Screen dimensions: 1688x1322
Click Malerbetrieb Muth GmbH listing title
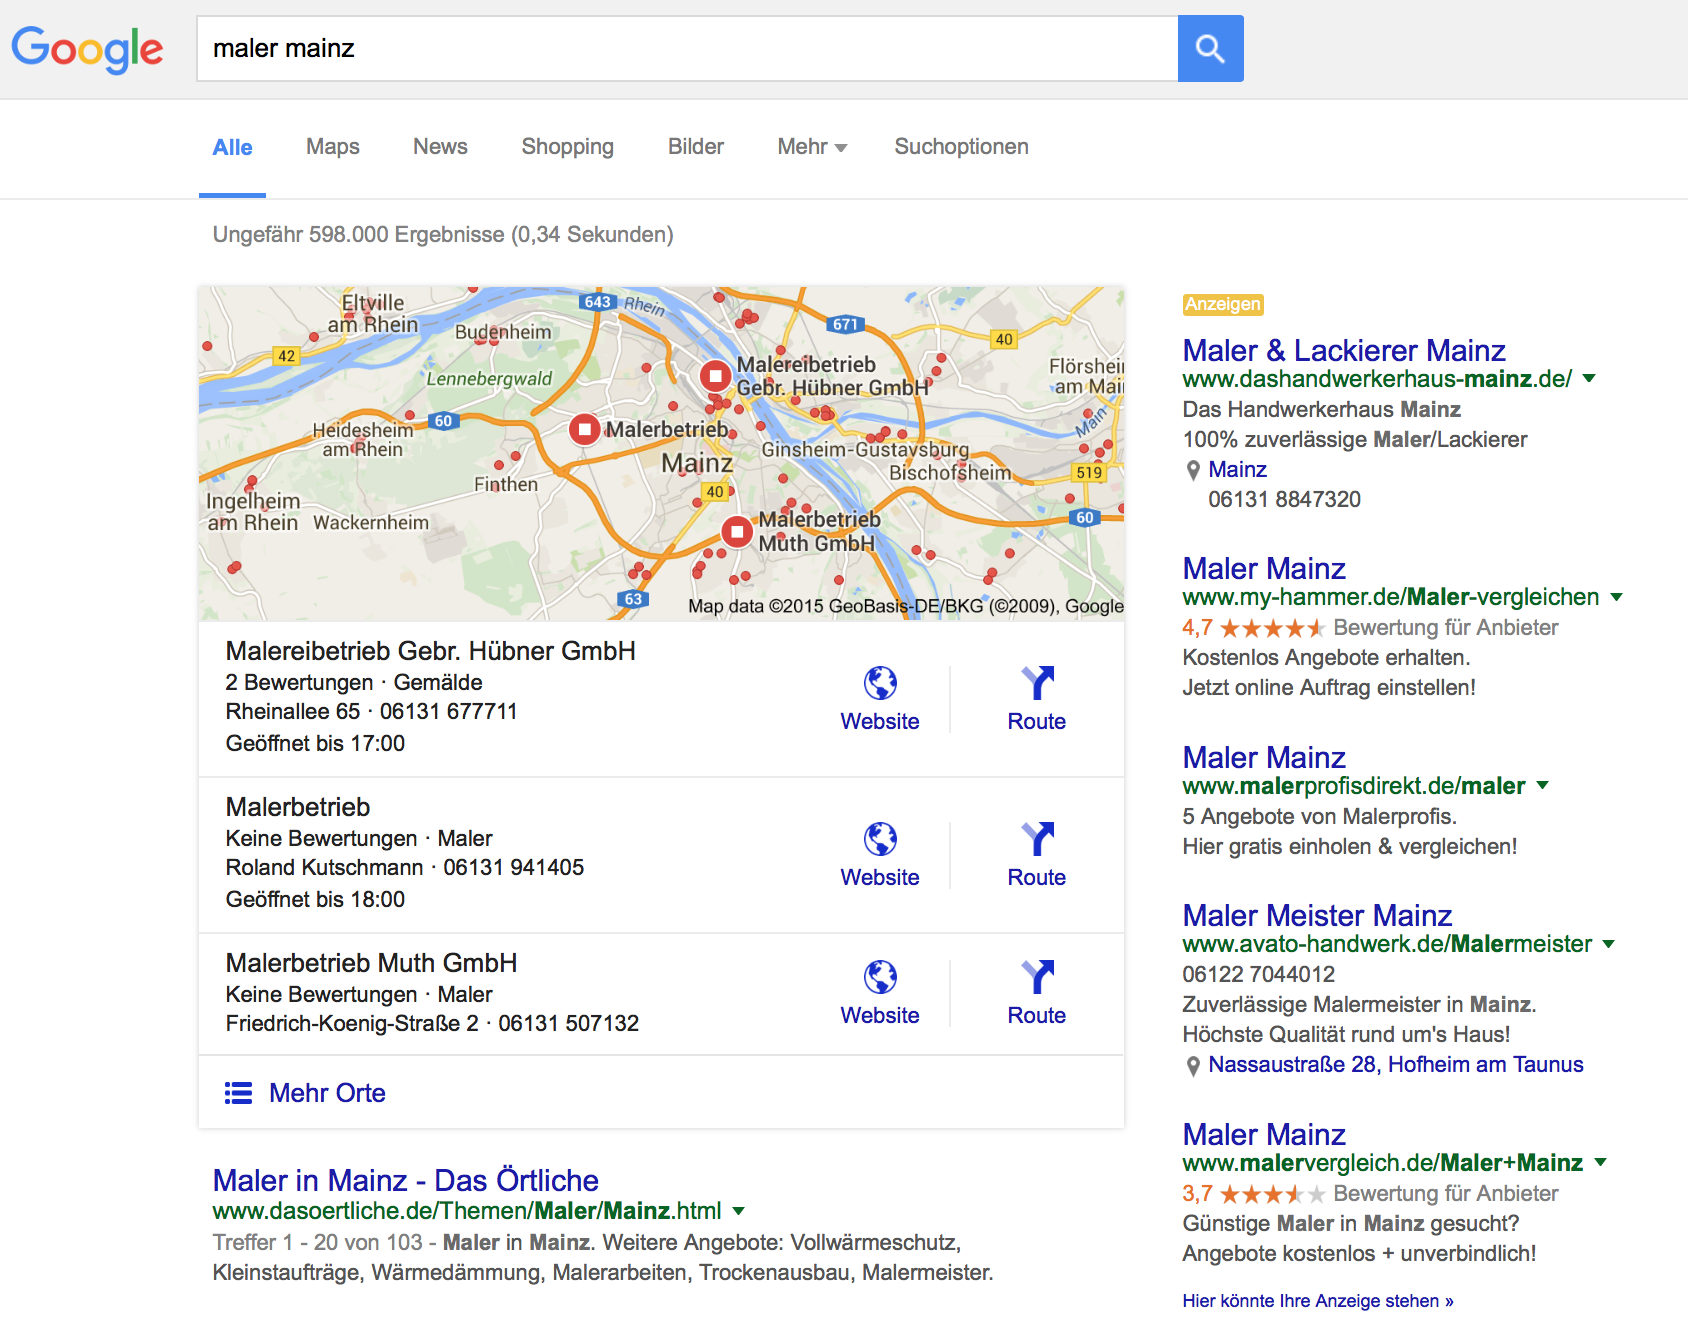[372, 963]
